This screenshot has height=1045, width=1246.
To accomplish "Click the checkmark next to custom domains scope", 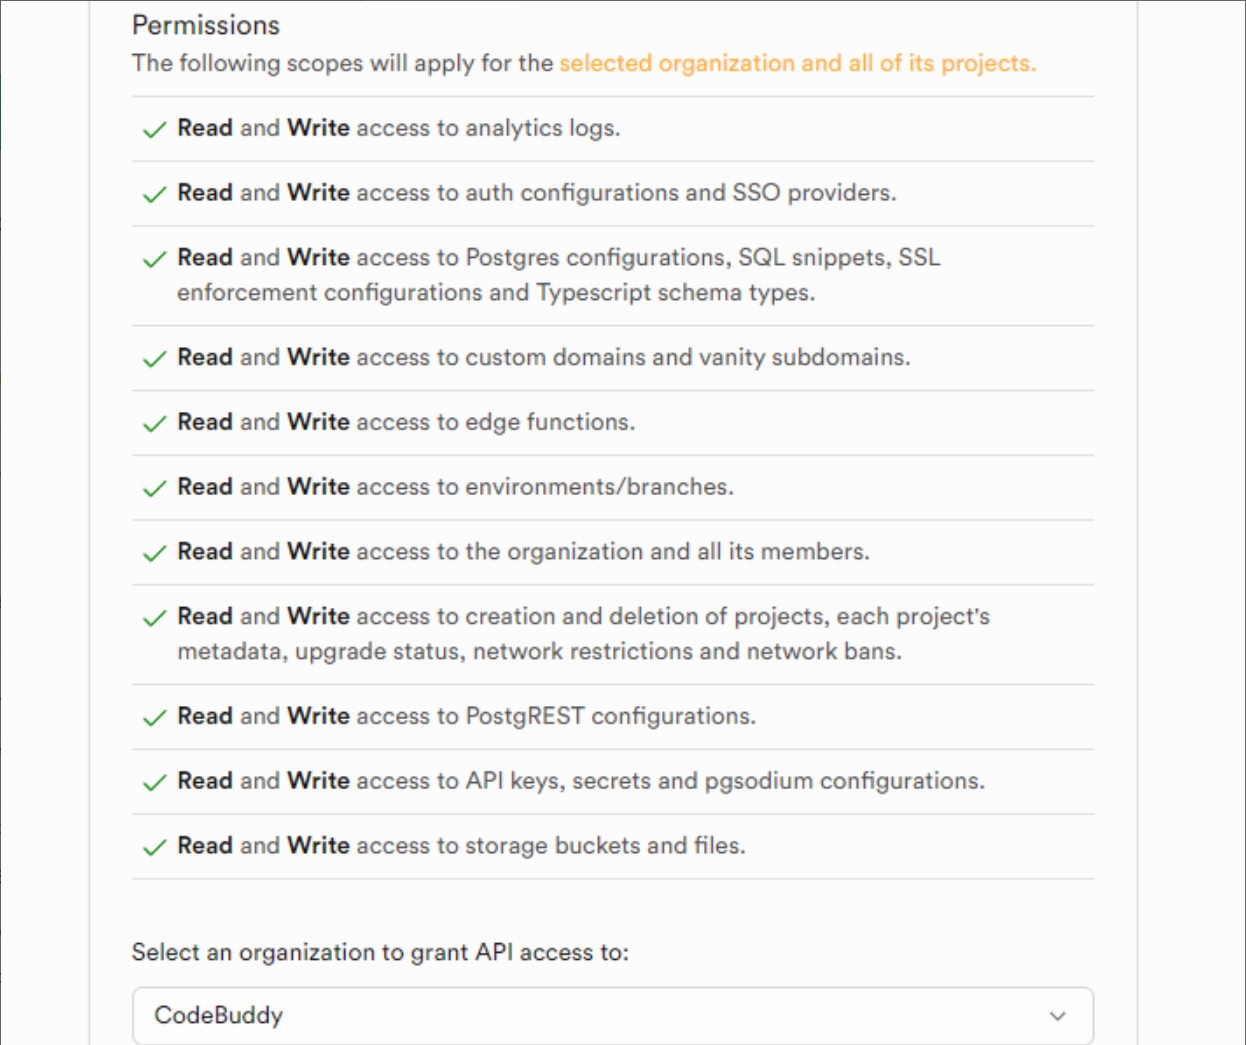I will [x=154, y=359].
